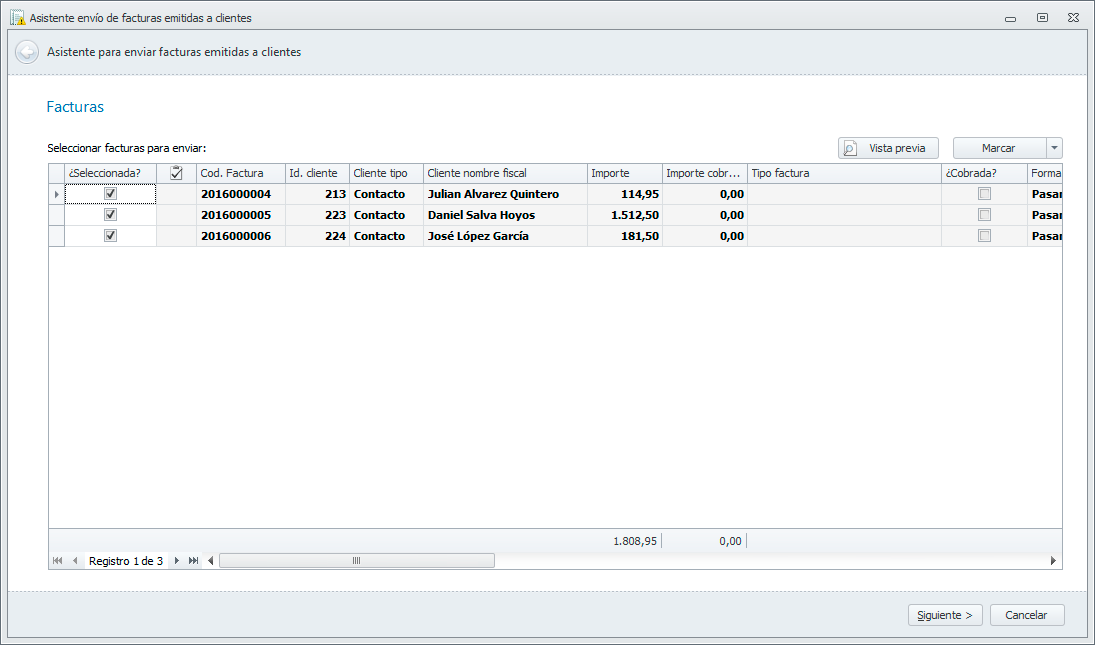Select invoice code 2016000006 cell
1095x645 pixels.
241,236
